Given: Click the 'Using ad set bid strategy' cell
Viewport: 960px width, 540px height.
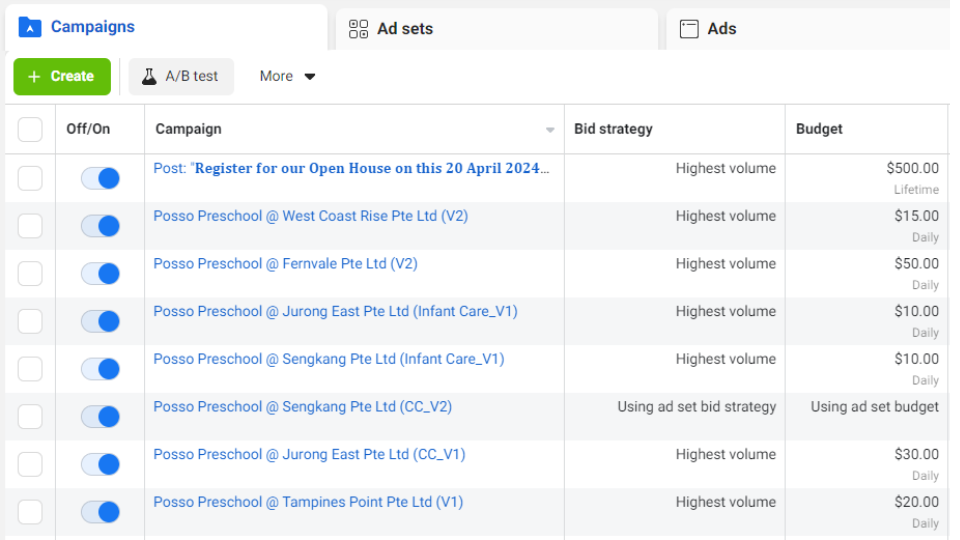Looking at the screenshot, I should 696,407.
